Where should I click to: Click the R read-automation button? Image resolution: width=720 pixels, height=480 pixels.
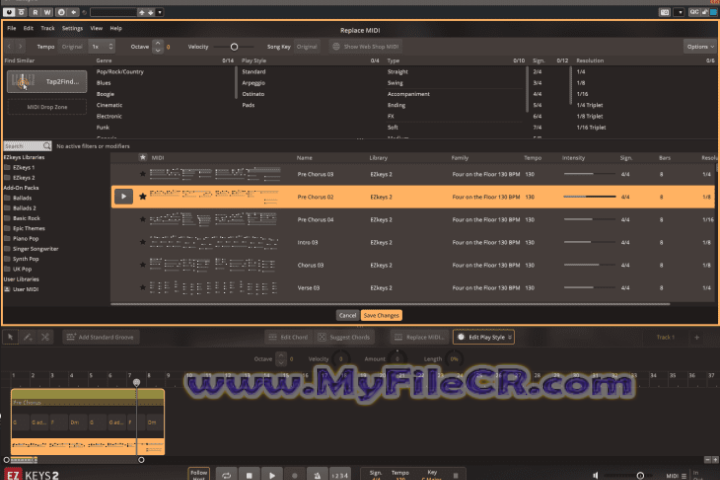(35, 12)
